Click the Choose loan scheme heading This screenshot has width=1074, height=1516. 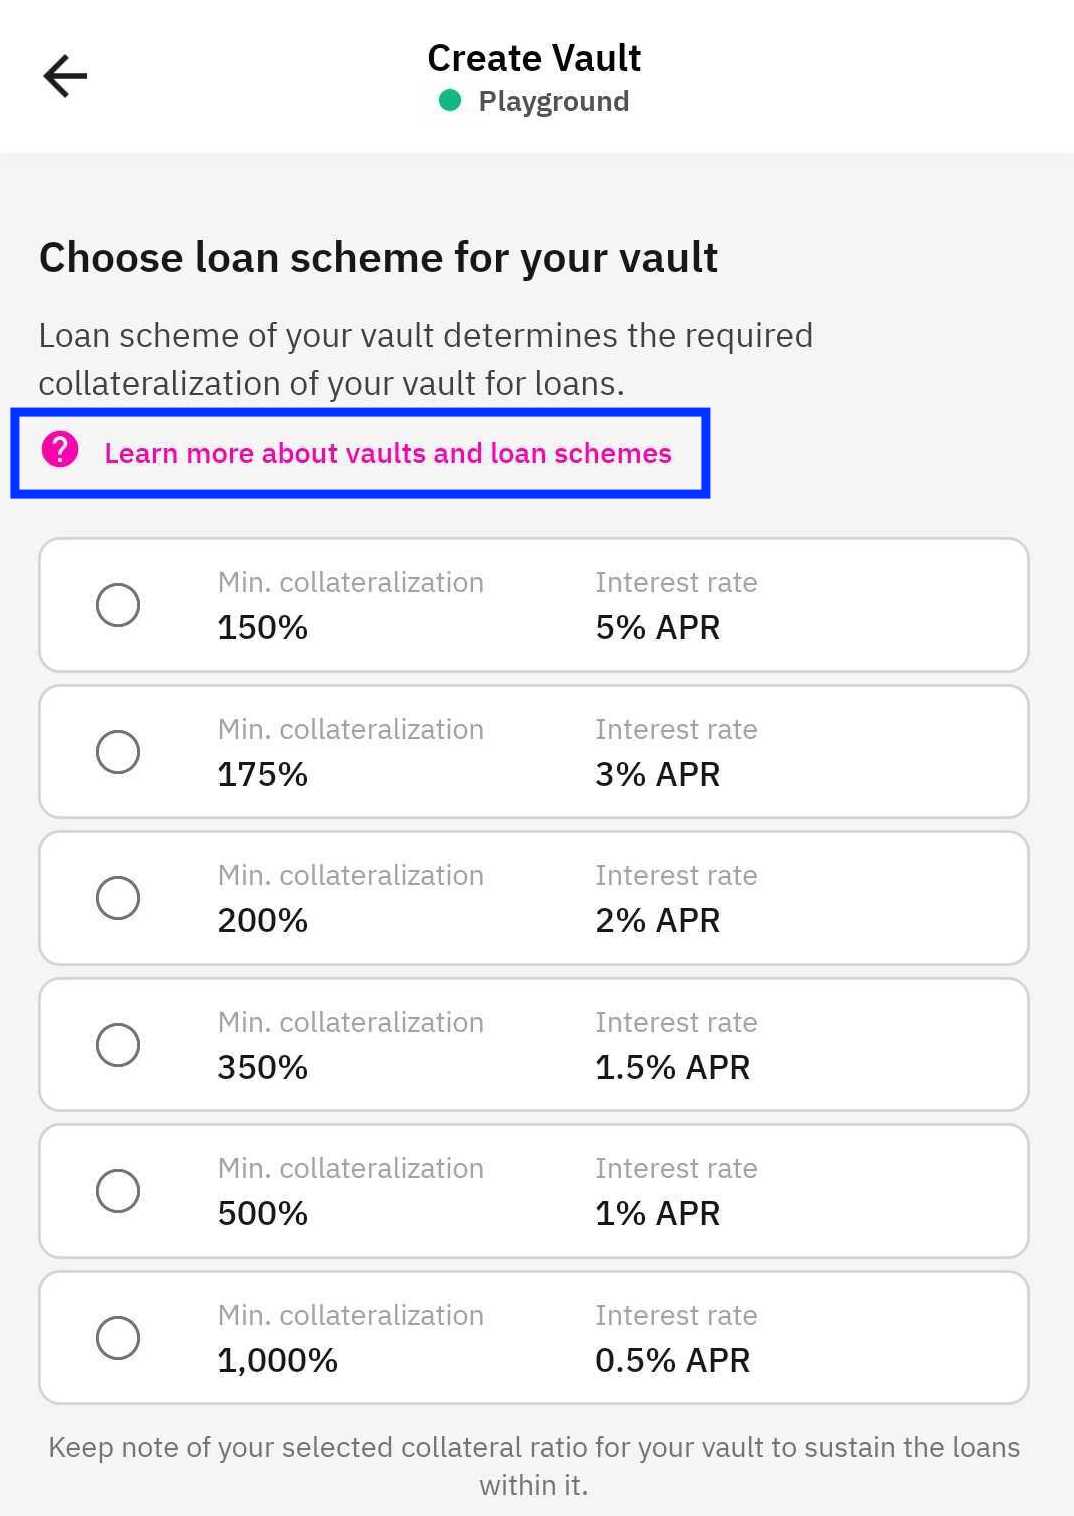coord(378,257)
